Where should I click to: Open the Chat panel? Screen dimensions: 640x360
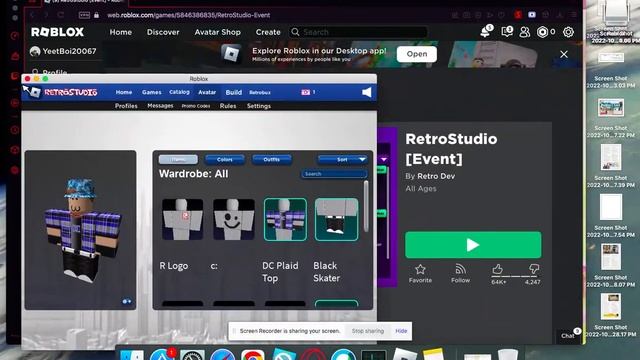point(568,336)
